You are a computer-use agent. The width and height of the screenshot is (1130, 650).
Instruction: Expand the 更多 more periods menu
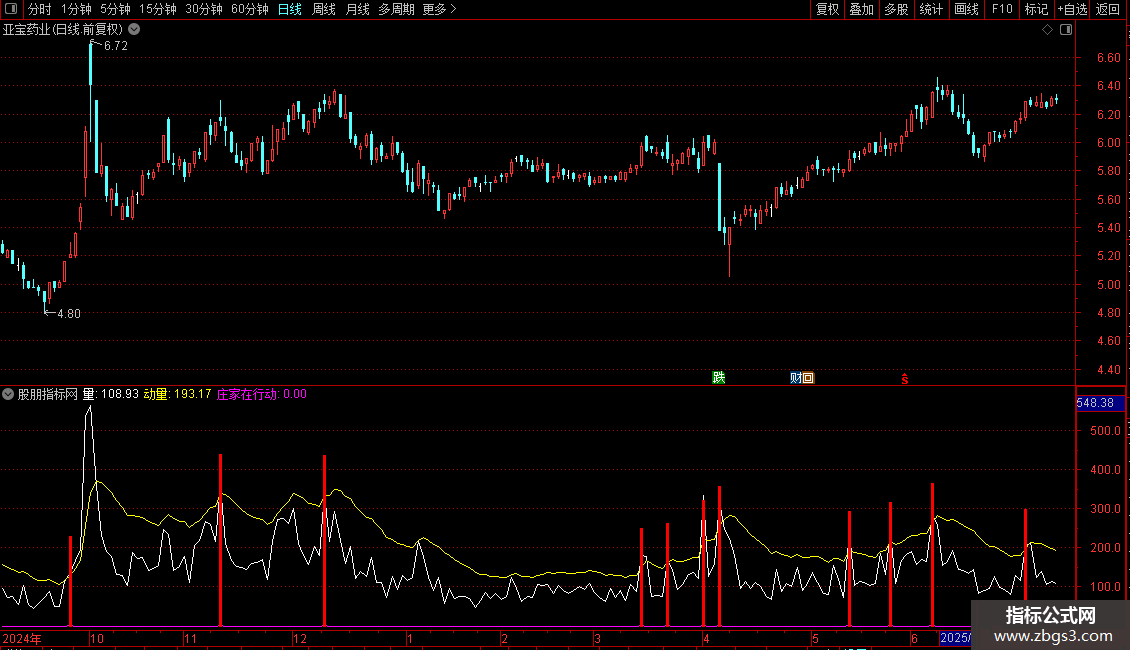coord(439,9)
